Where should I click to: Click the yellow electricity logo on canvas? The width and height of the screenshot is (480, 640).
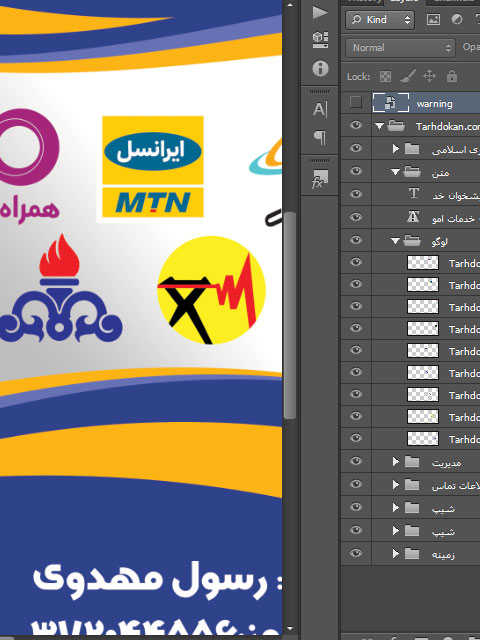pyautogui.click(x=211, y=290)
